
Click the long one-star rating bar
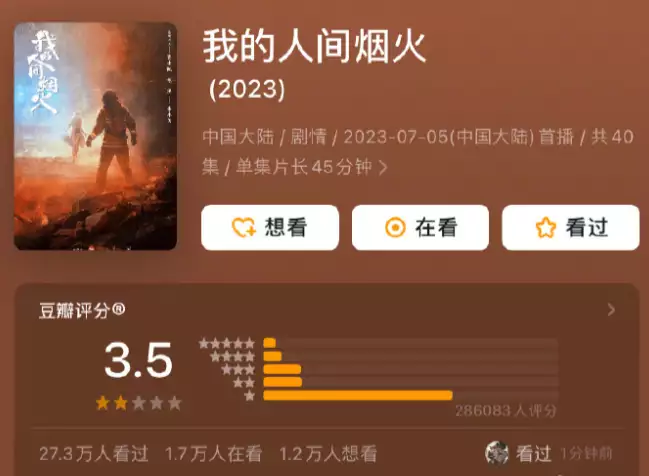pos(358,395)
